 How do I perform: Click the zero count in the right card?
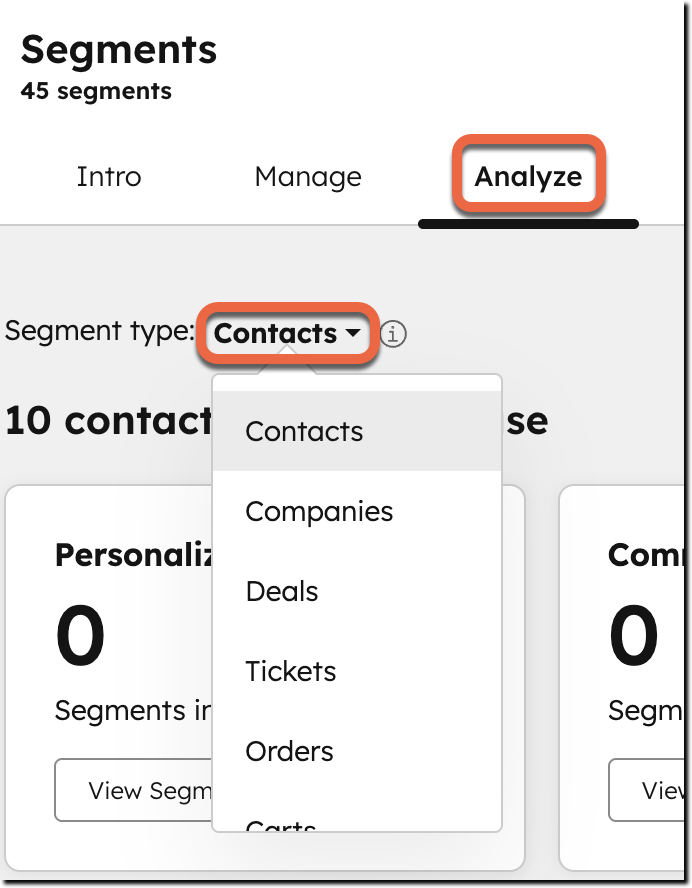click(x=634, y=636)
